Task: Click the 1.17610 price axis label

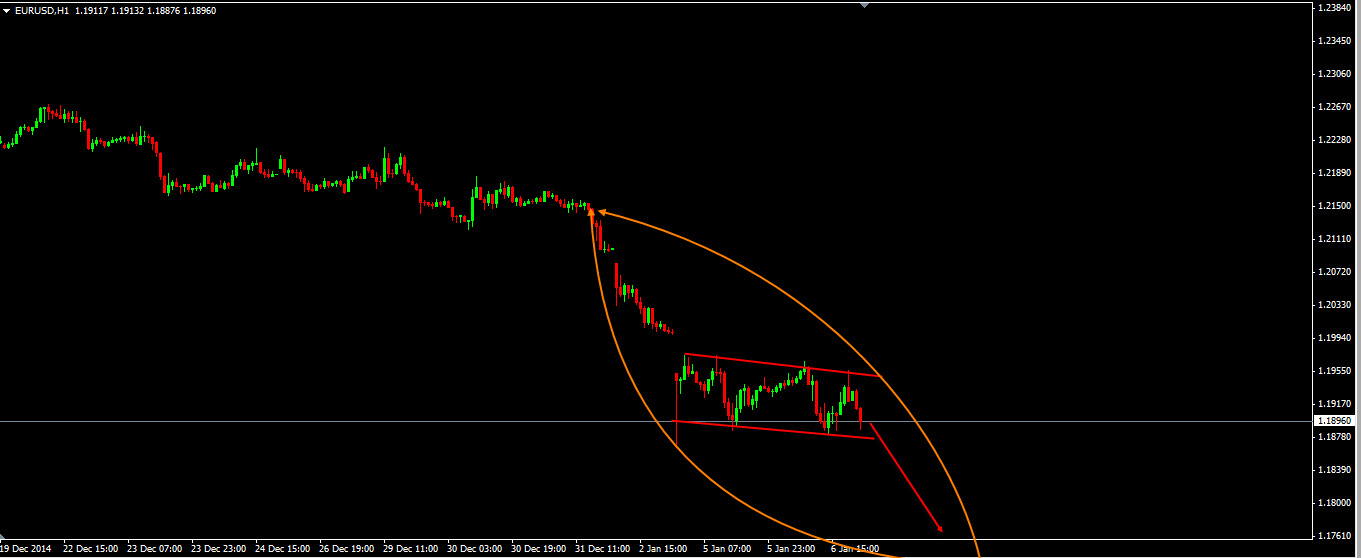Action: 1334,535
